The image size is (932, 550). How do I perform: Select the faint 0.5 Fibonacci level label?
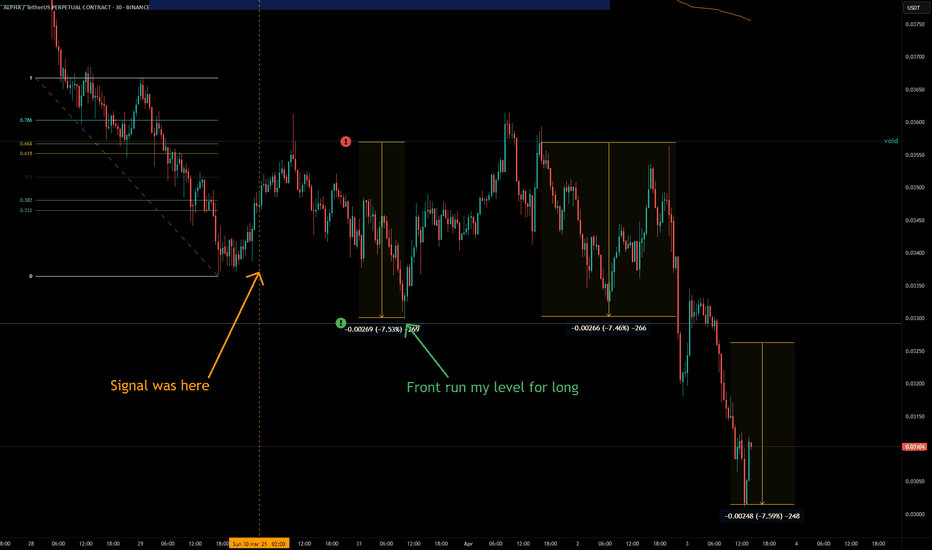29,177
